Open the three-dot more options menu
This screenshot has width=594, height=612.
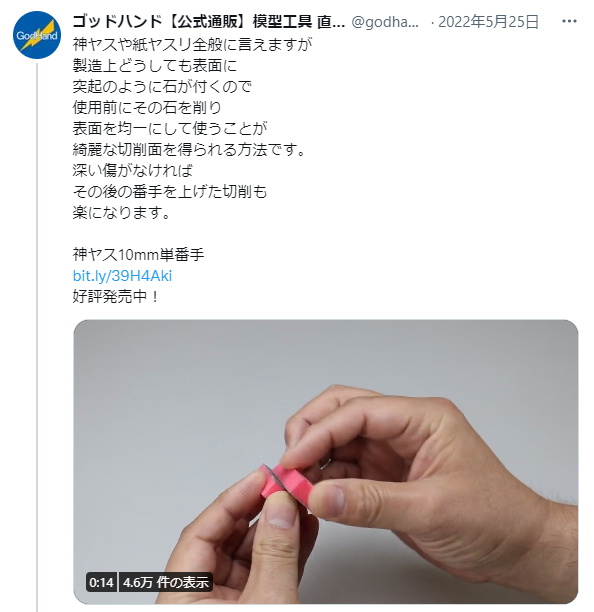click(569, 21)
